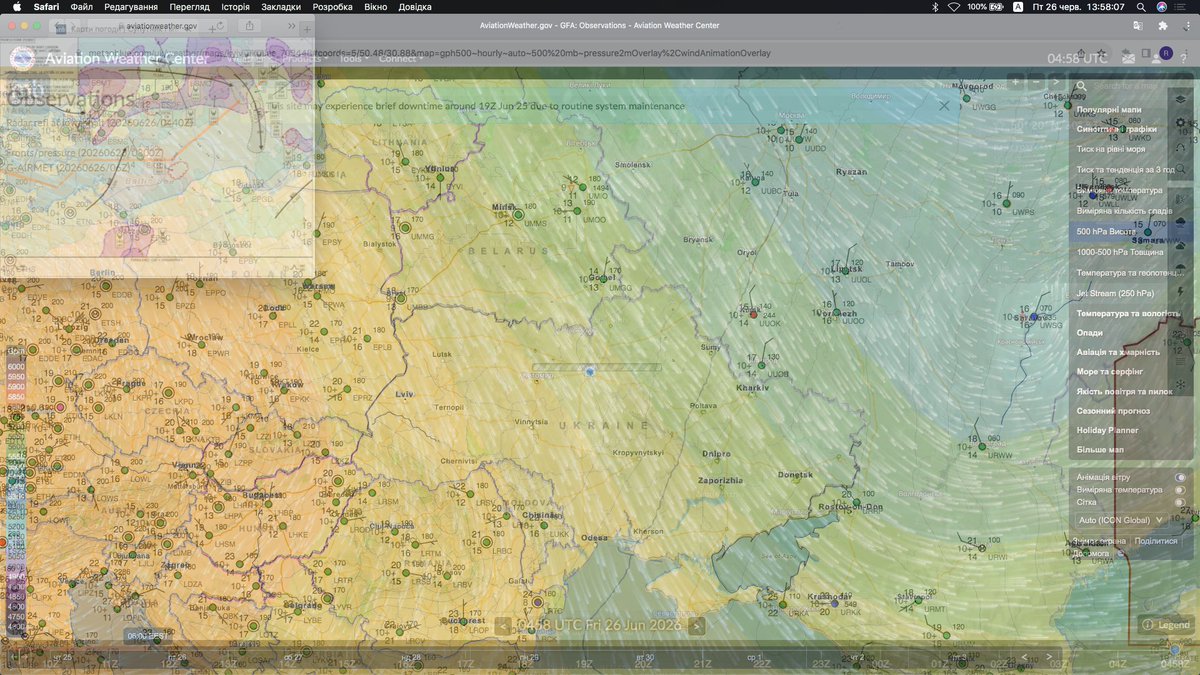Jump to 22Z on bottom timeline

[763, 663]
